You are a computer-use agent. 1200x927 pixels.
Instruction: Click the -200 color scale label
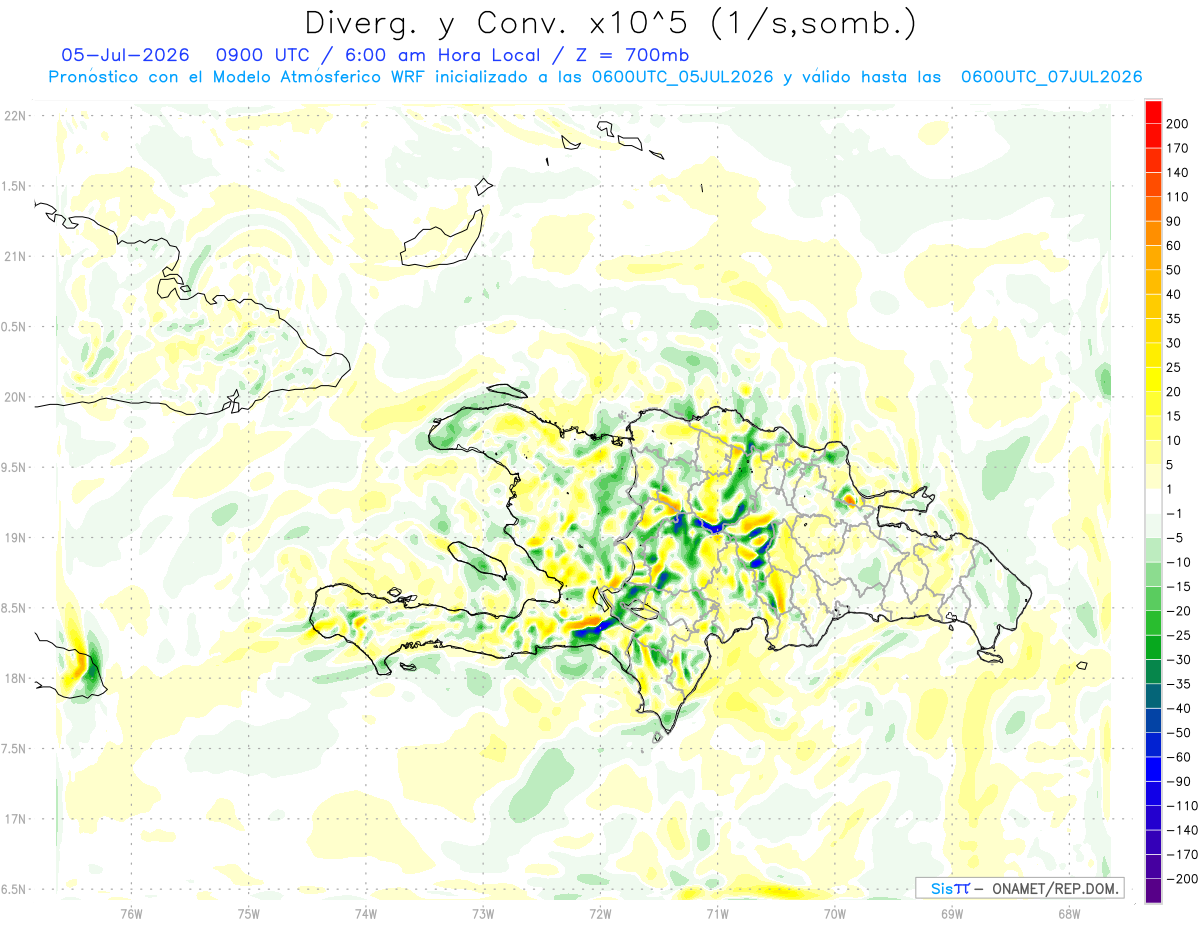pos(1184,879)
